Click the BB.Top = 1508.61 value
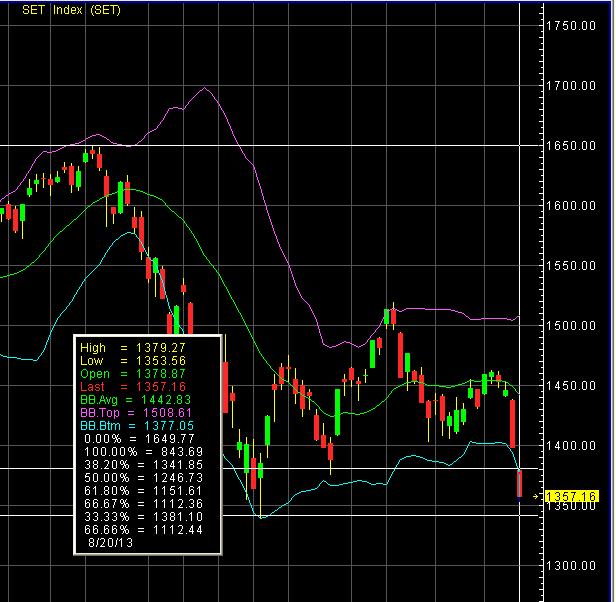The width and height of the screenshot is (616, 602). tap(136, 413)
